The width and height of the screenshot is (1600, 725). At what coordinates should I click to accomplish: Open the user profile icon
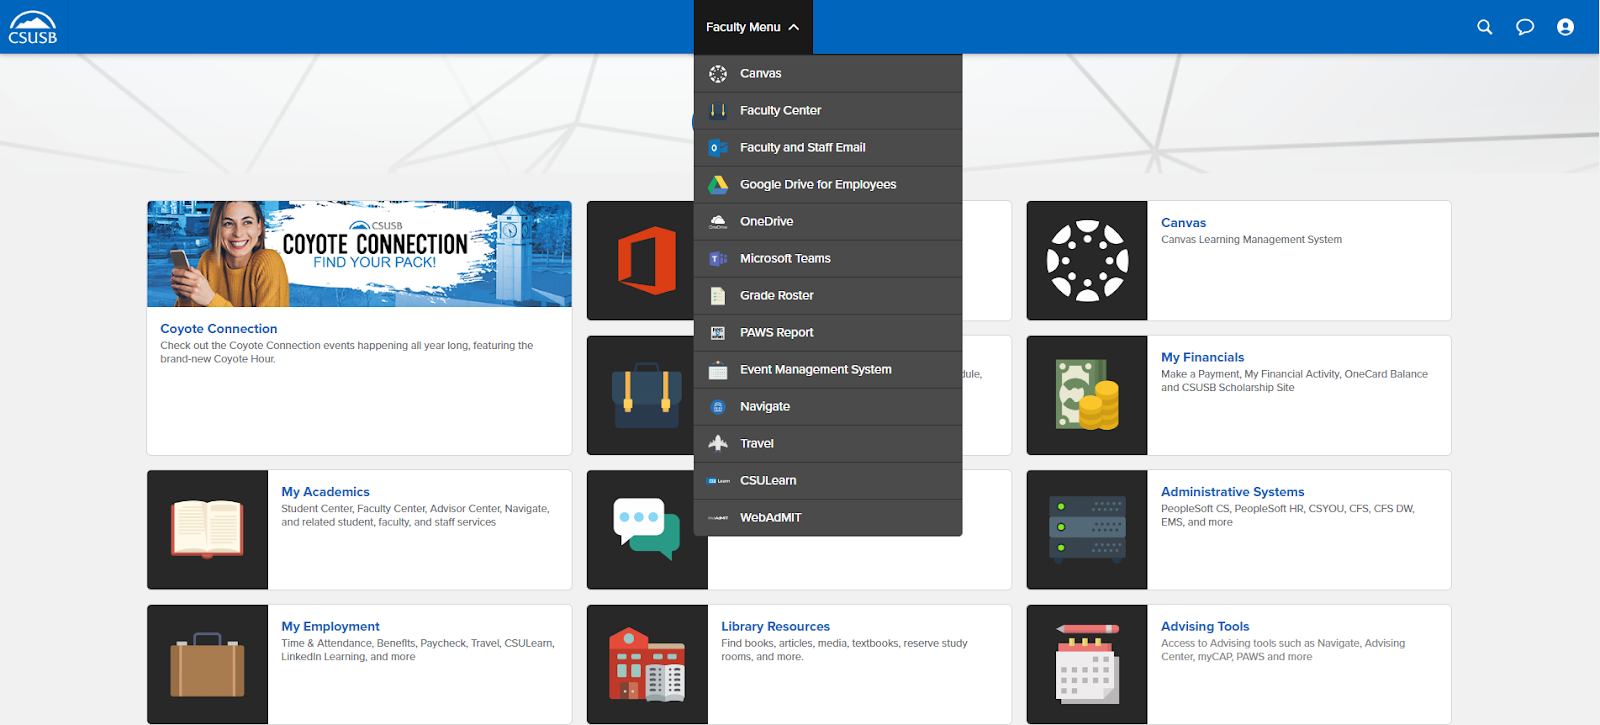[1565, 27]
